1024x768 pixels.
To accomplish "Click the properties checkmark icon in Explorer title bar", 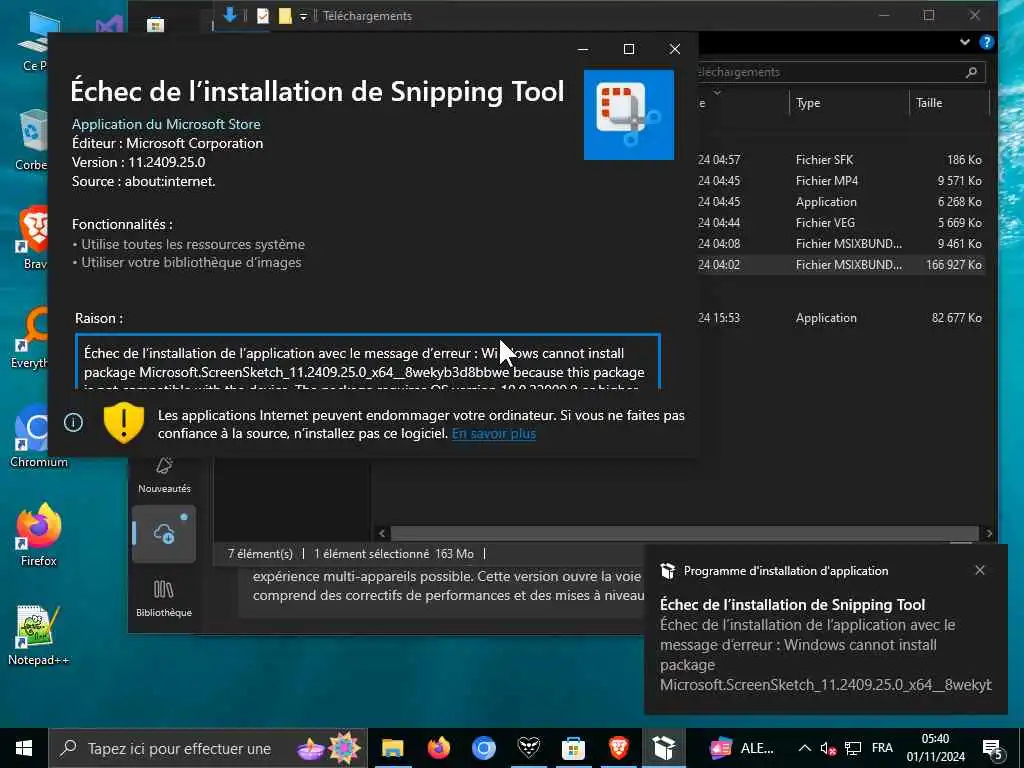I will click(263, 16).
